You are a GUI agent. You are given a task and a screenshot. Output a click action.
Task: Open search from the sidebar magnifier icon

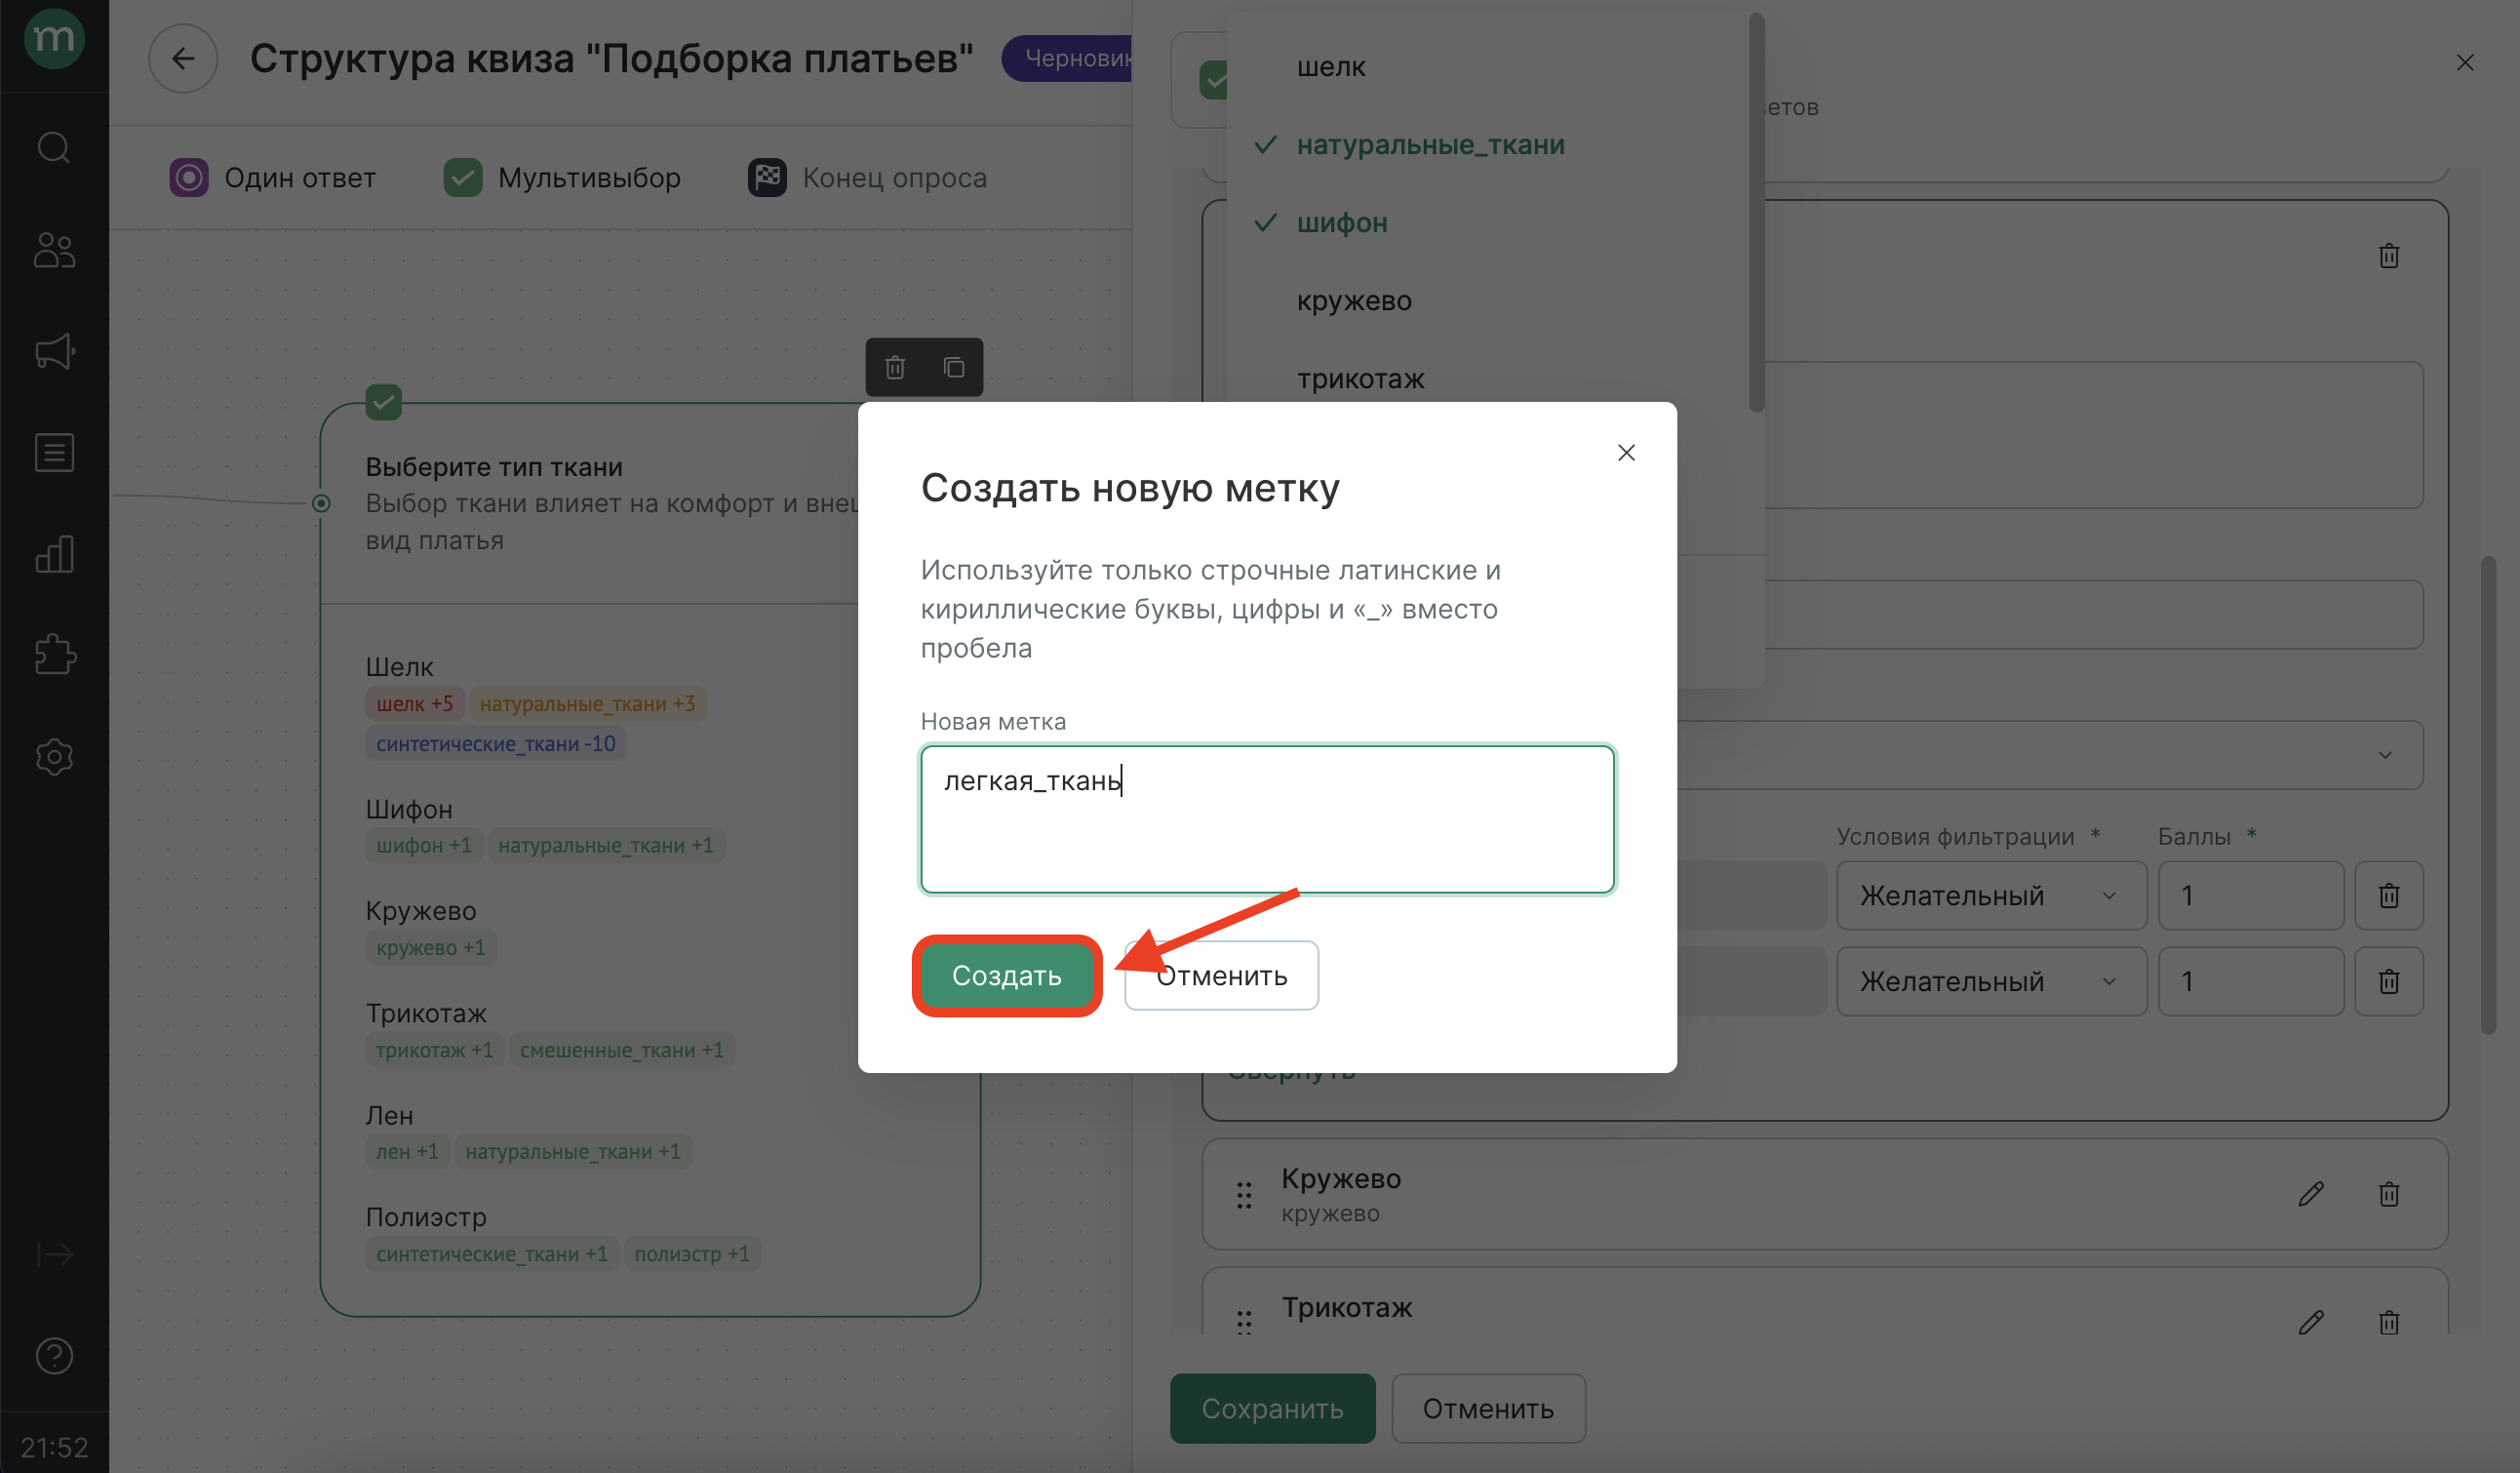pos(54,148)
